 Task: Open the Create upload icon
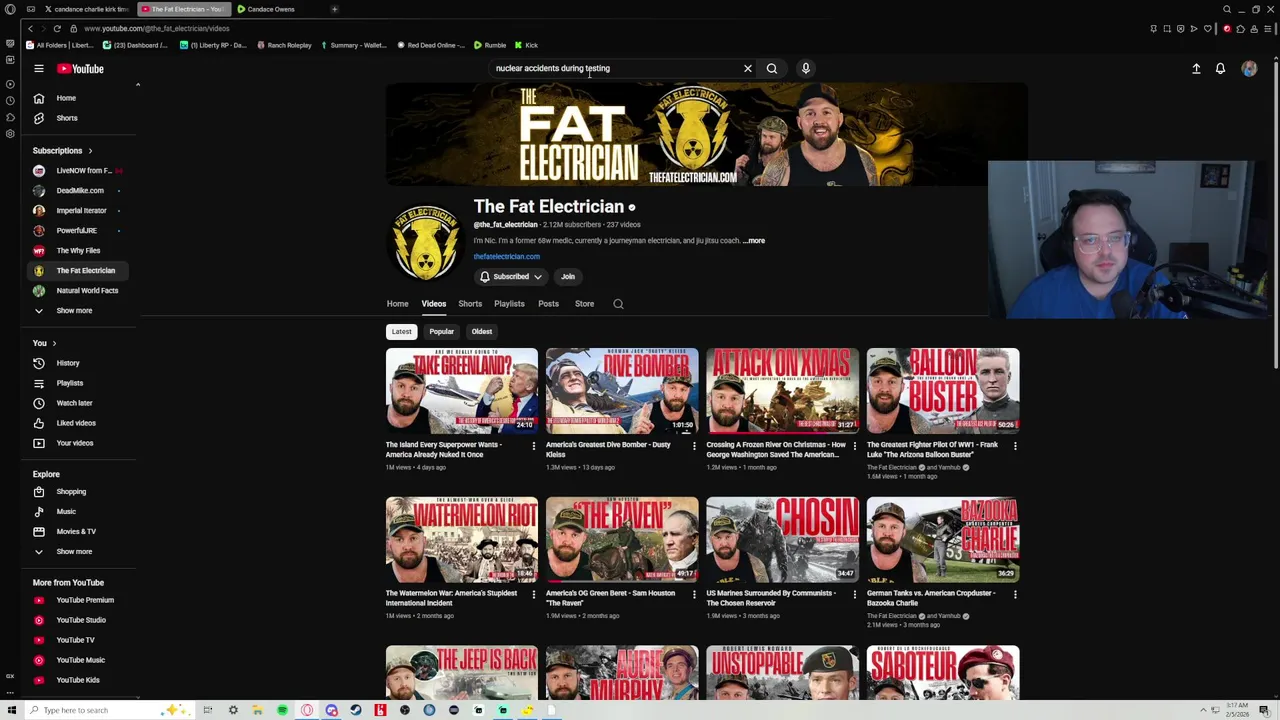click(x=1196, y=69)
